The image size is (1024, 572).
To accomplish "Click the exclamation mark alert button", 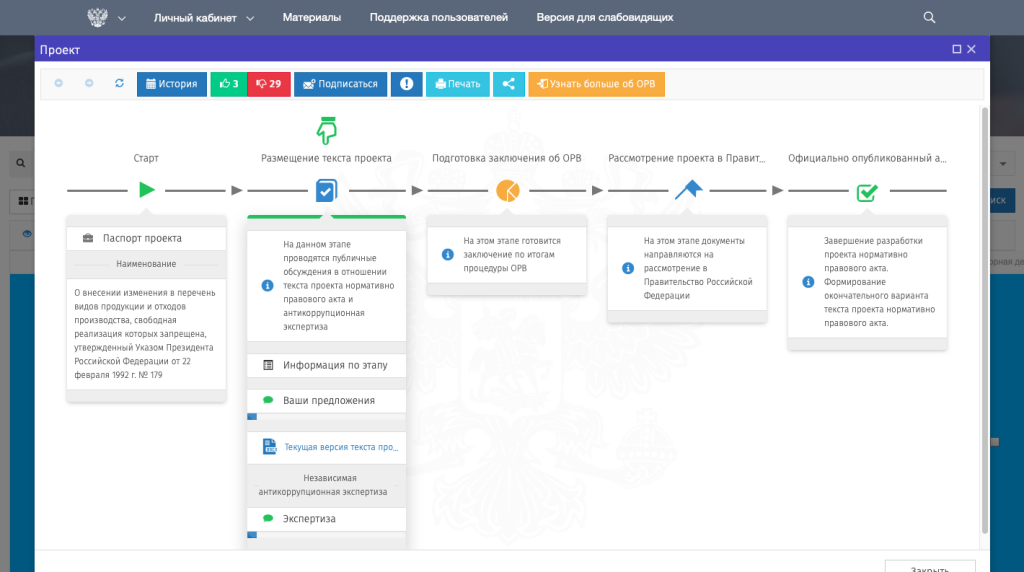I will [406, 84].
